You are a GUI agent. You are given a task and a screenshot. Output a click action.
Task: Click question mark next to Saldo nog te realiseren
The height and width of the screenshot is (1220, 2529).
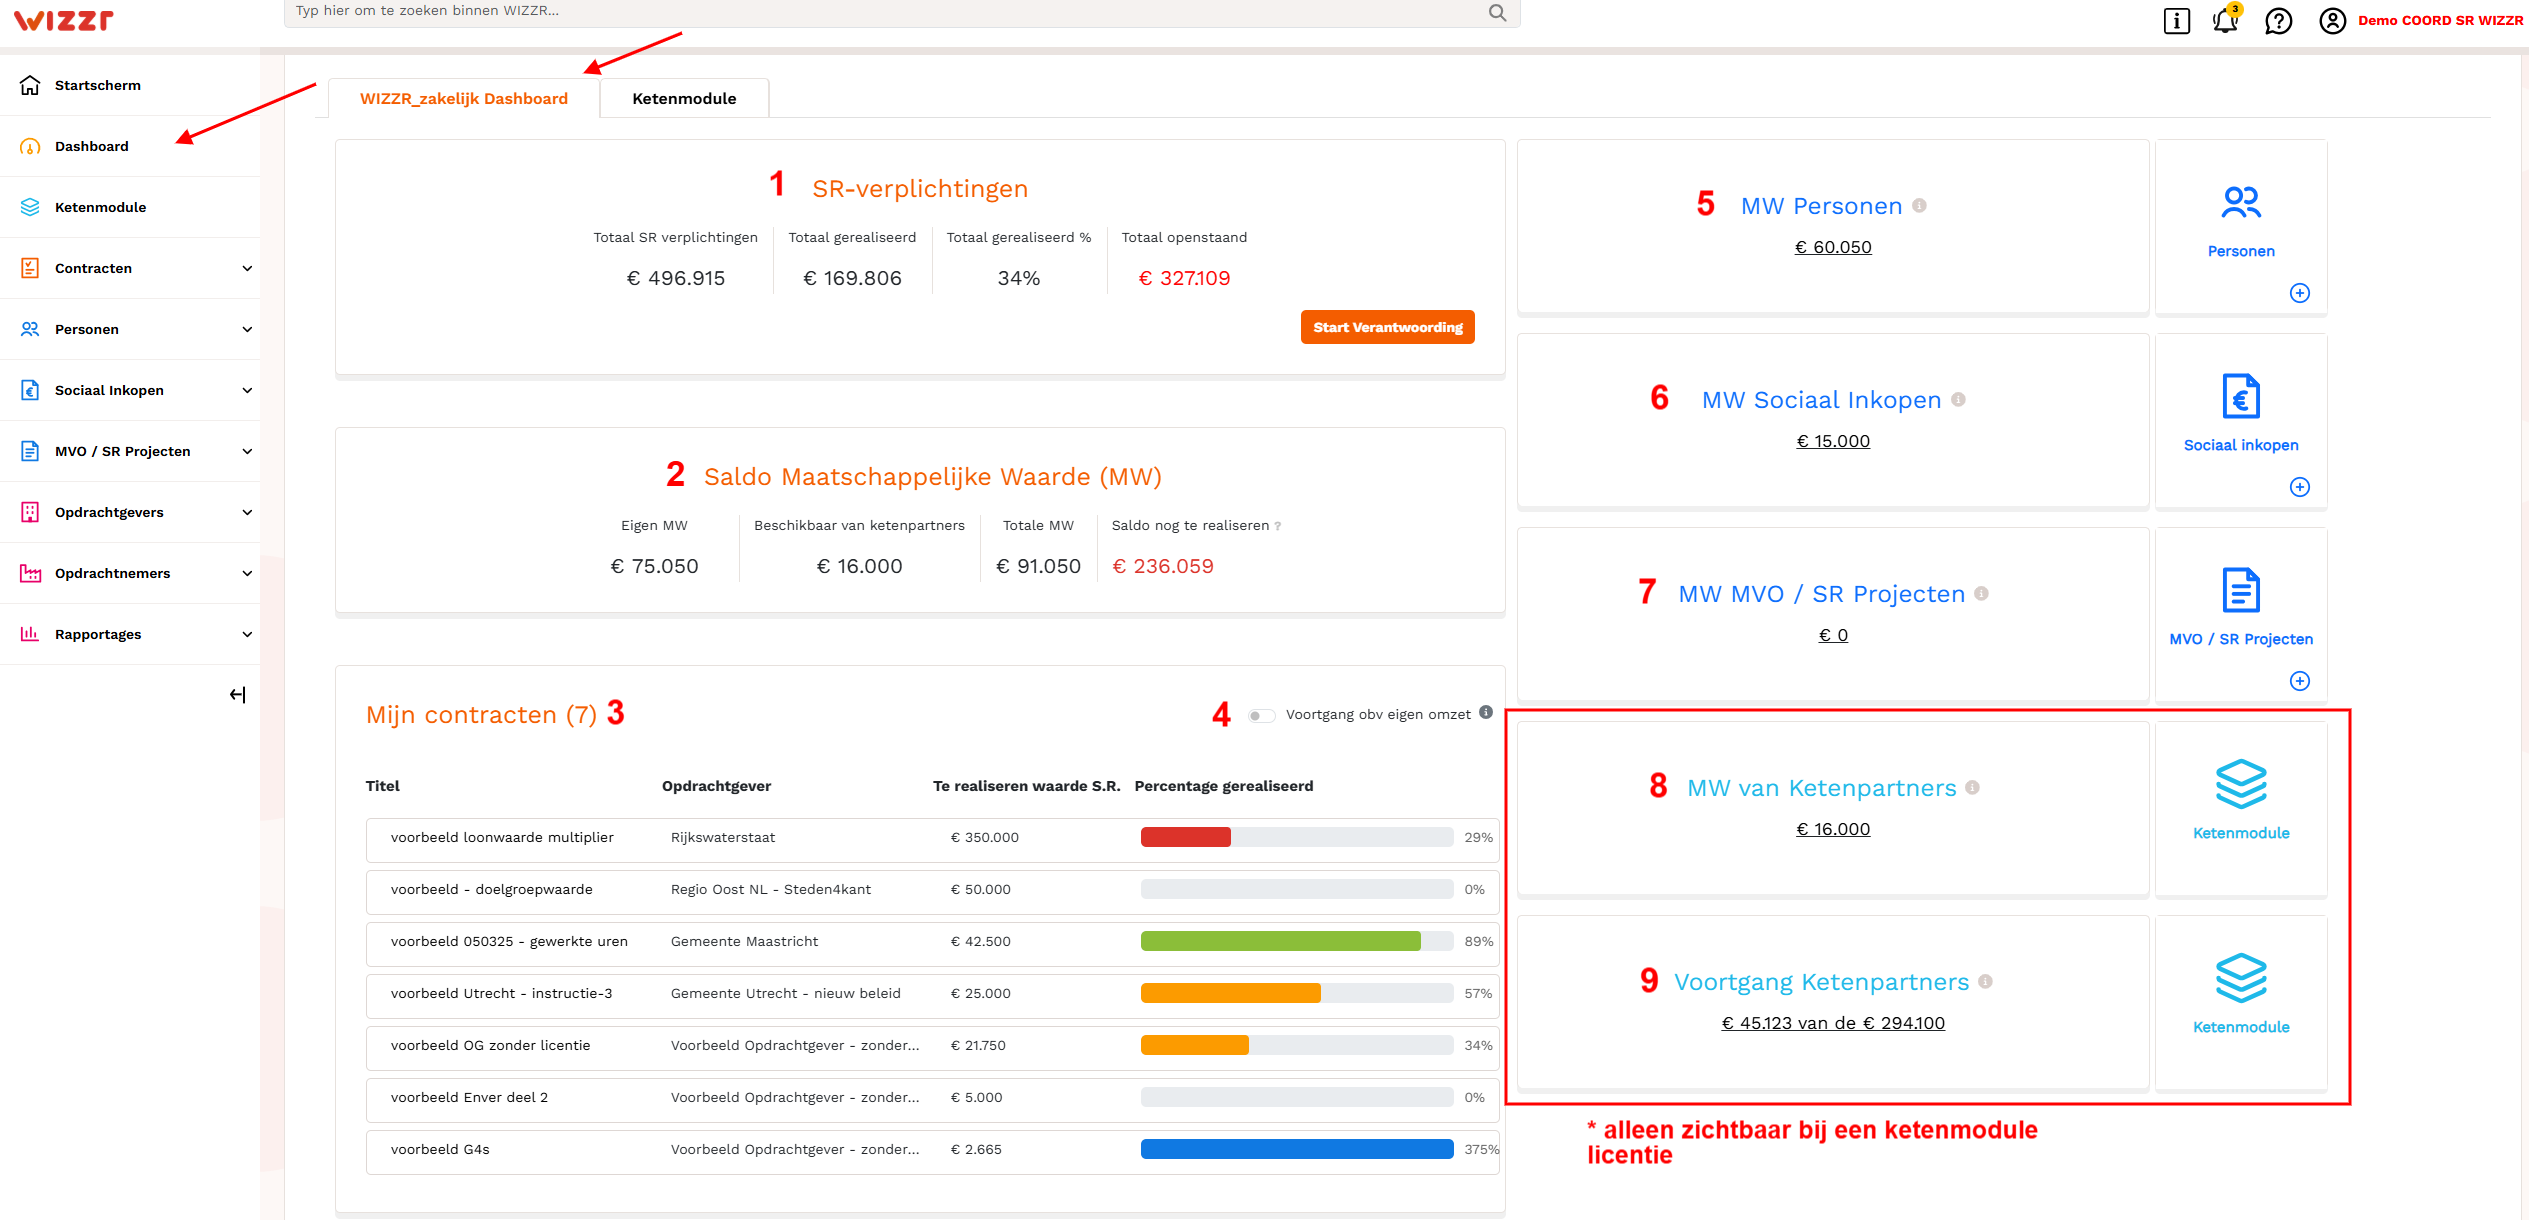(1277, 526)
